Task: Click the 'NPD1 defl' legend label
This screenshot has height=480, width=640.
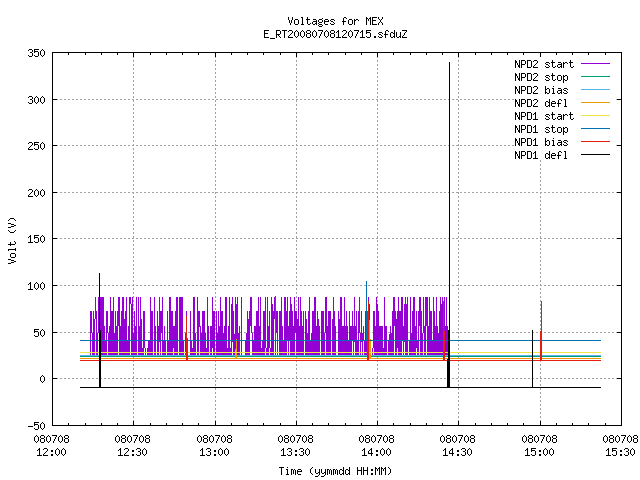Action: (x=541, y=156)
